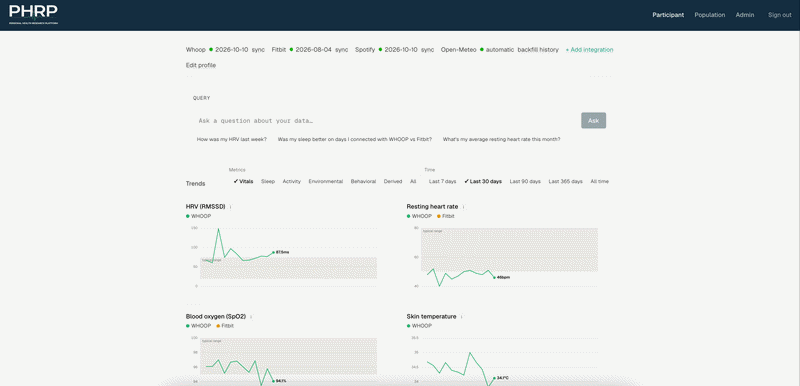Screen dimensions: 800x386
Task: Click the Ask button
Action: 593,120
